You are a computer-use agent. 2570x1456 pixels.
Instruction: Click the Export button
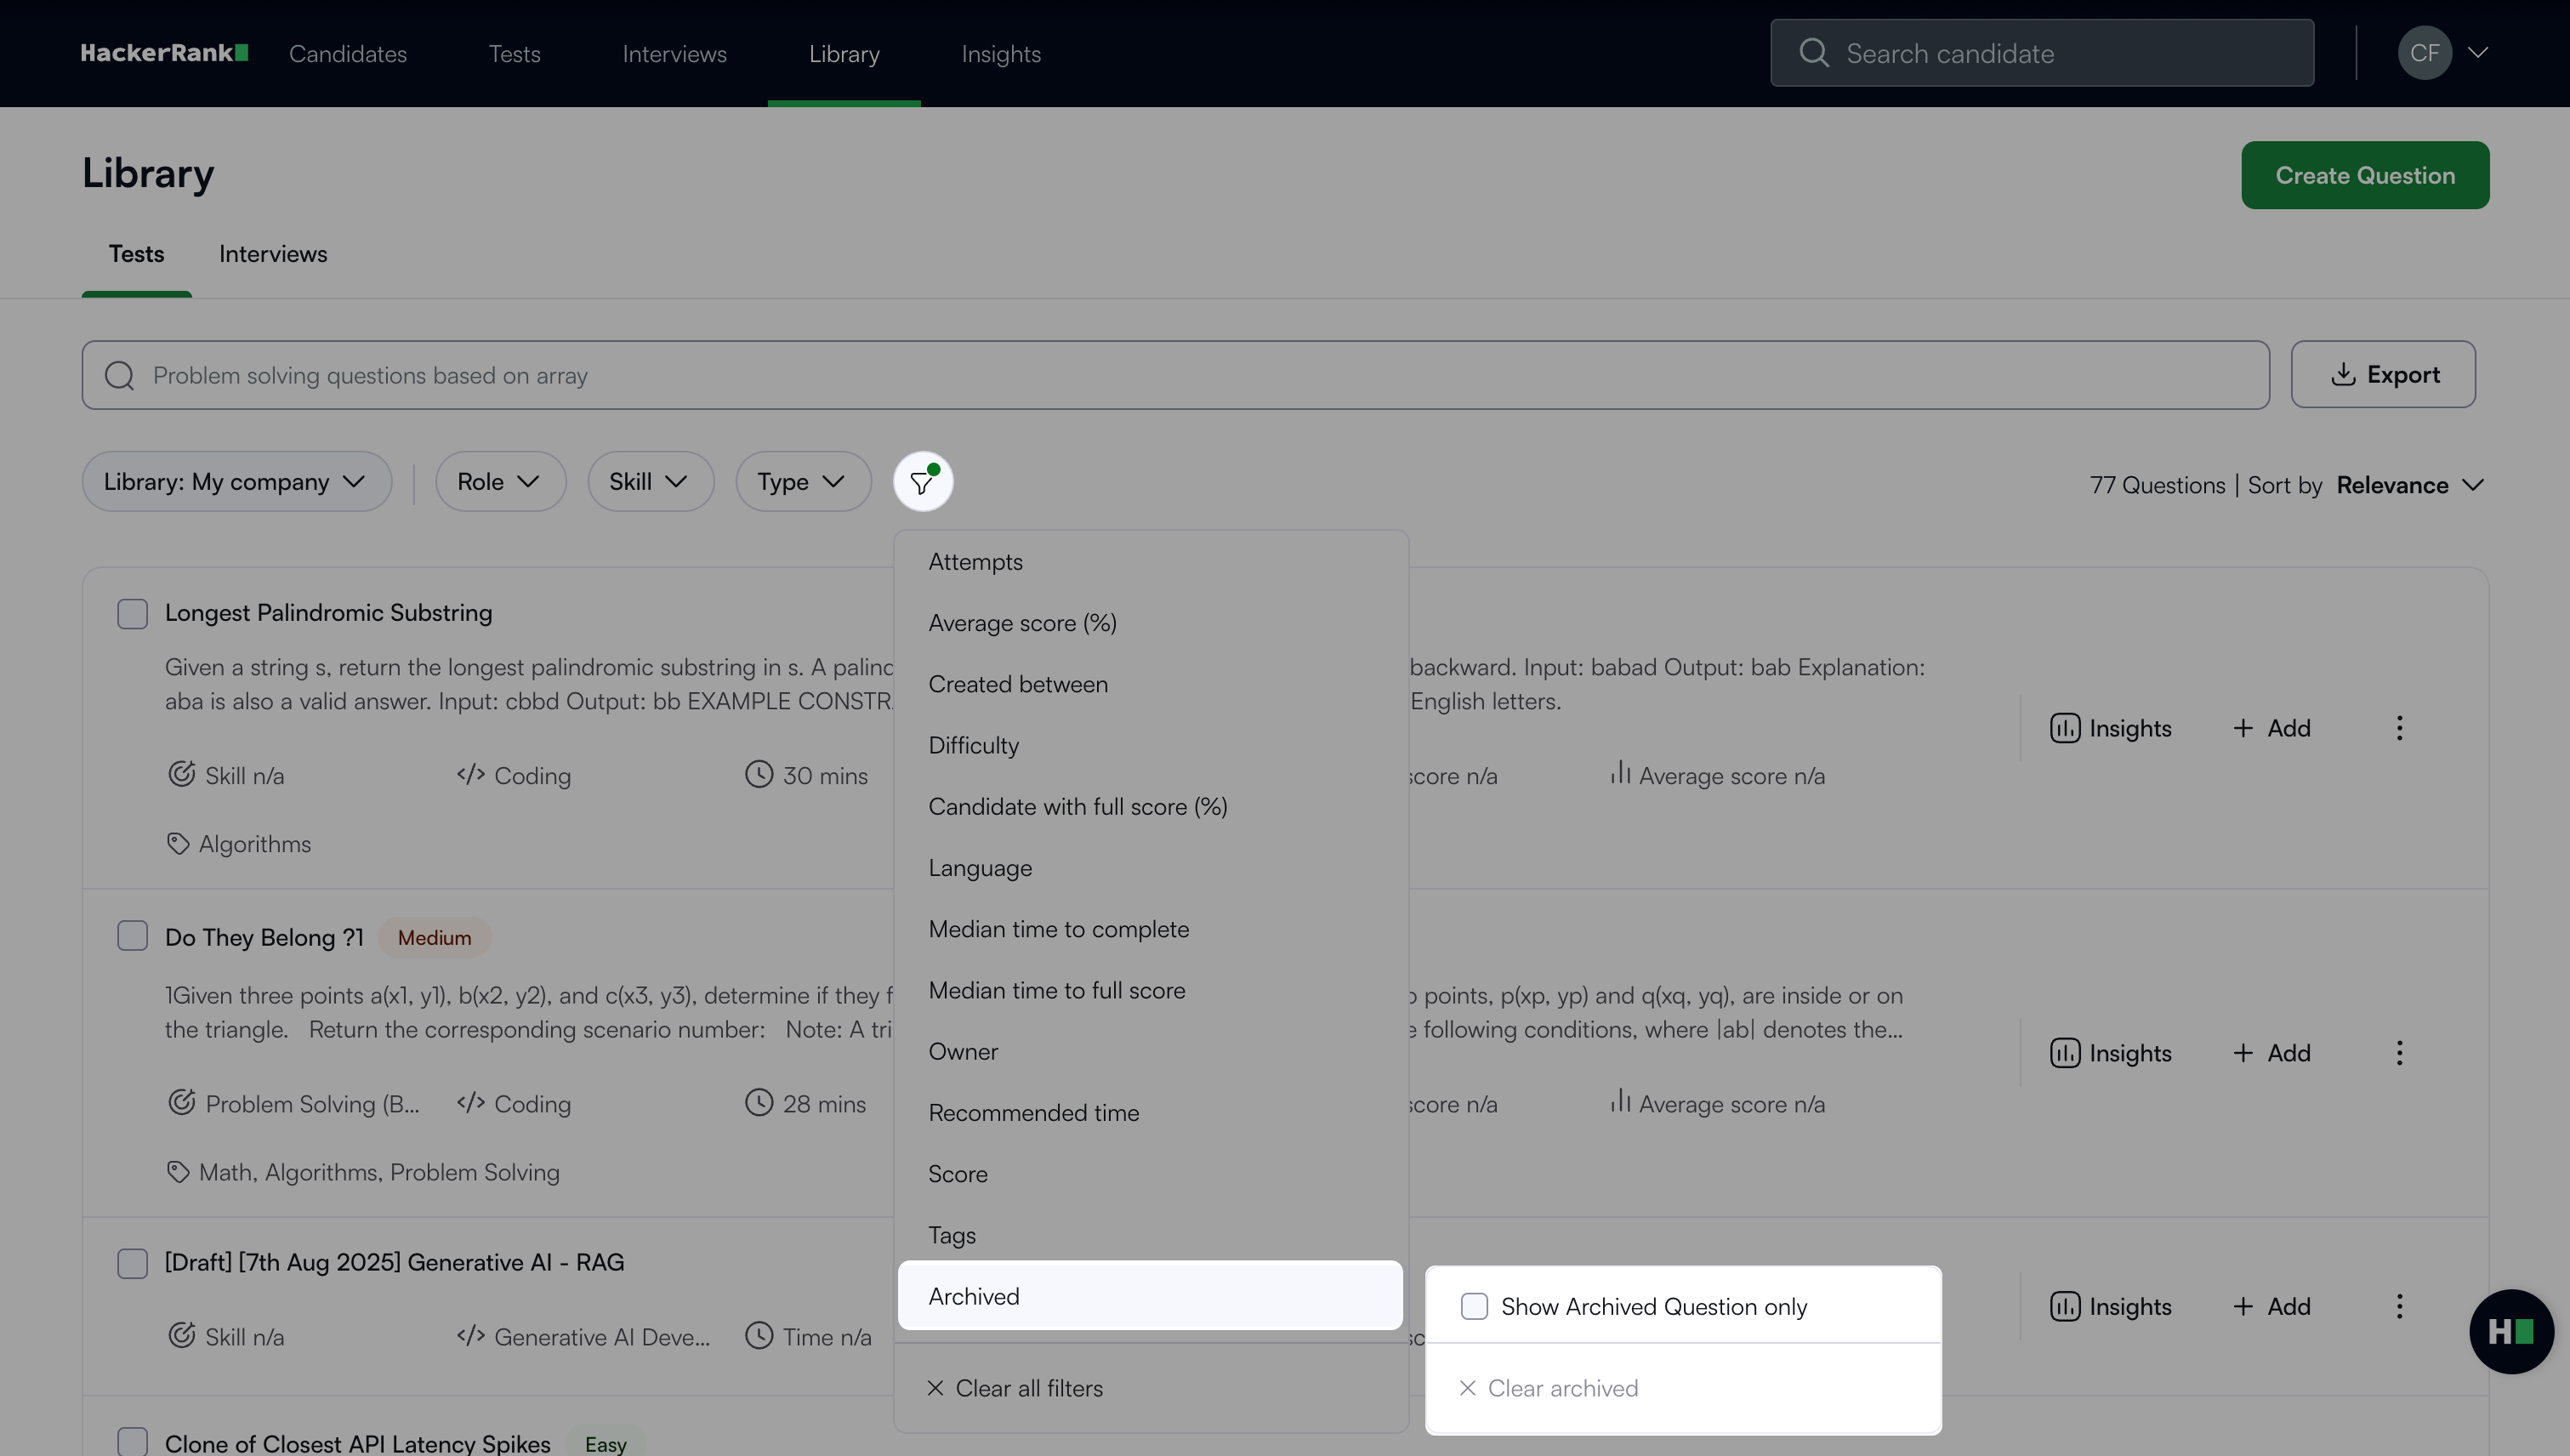(2383, 375)
